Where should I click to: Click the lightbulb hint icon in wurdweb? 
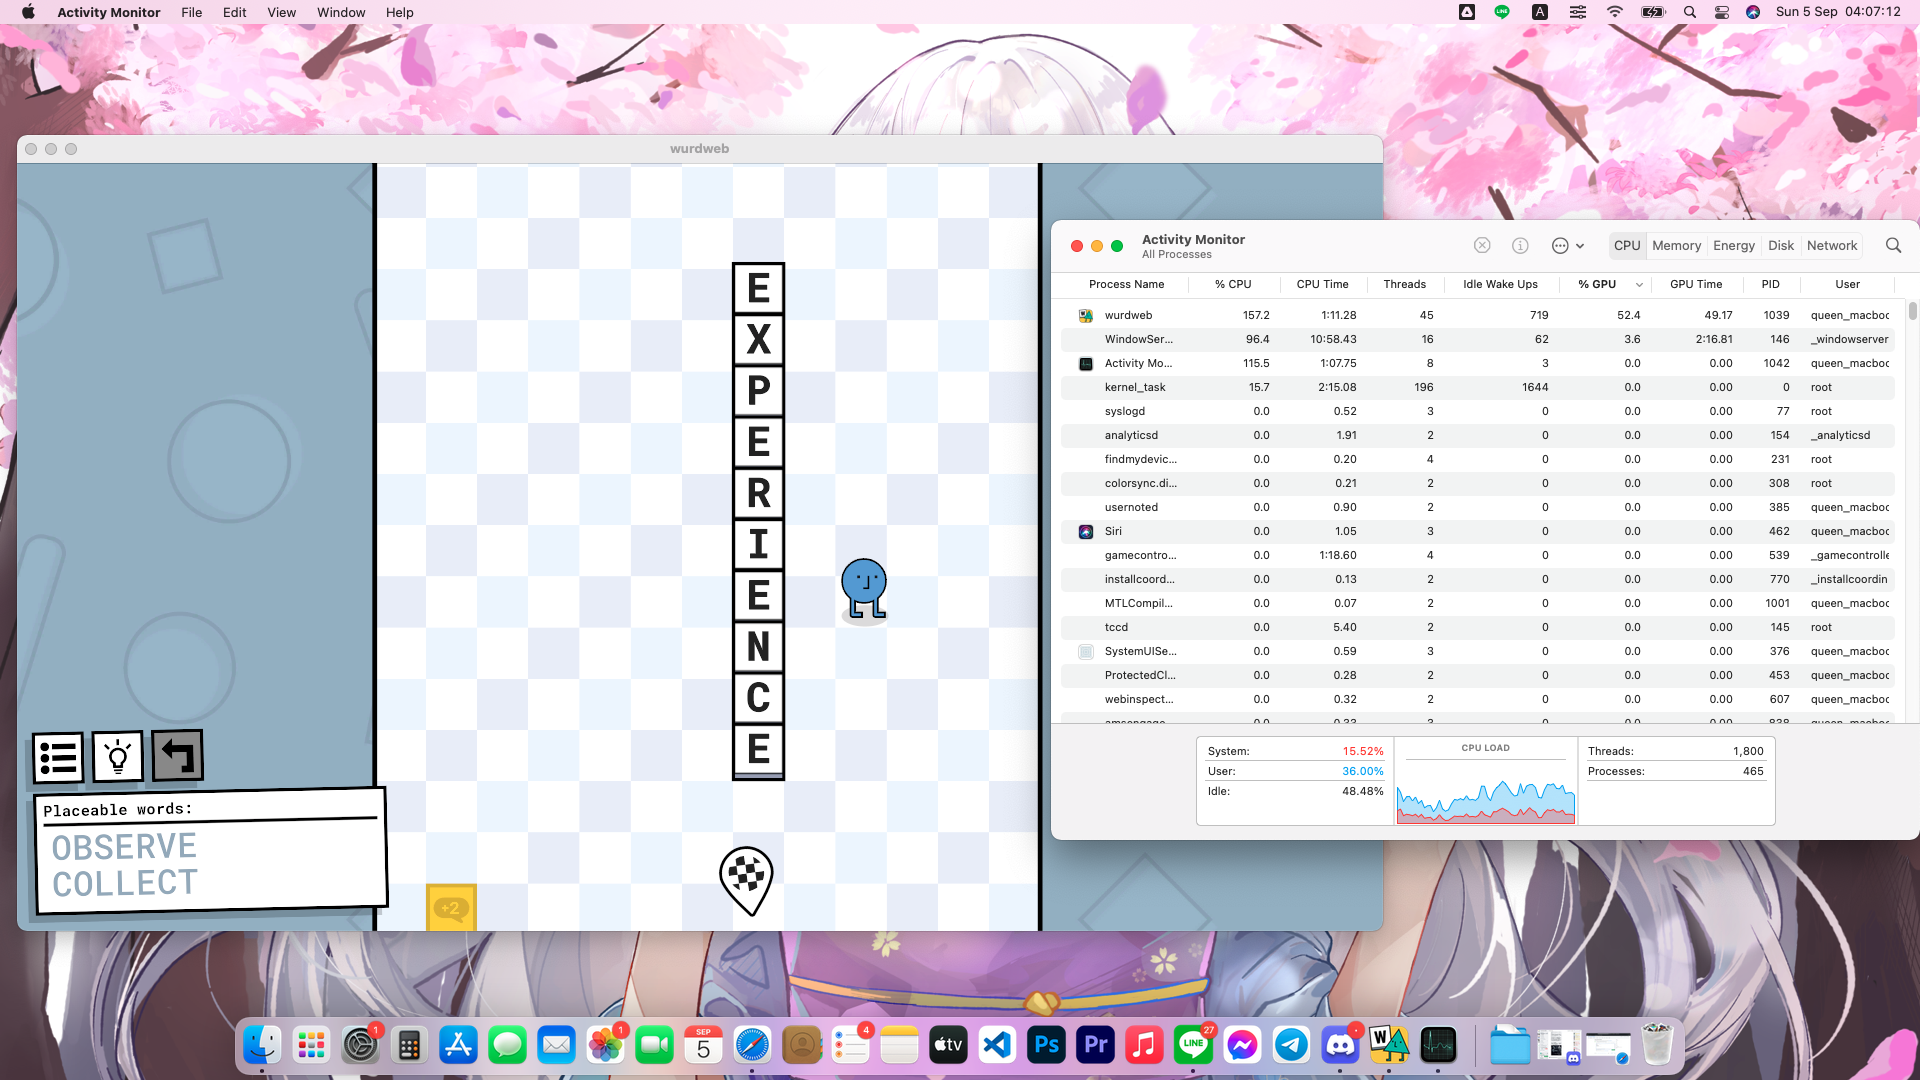[x=118, y=757]
